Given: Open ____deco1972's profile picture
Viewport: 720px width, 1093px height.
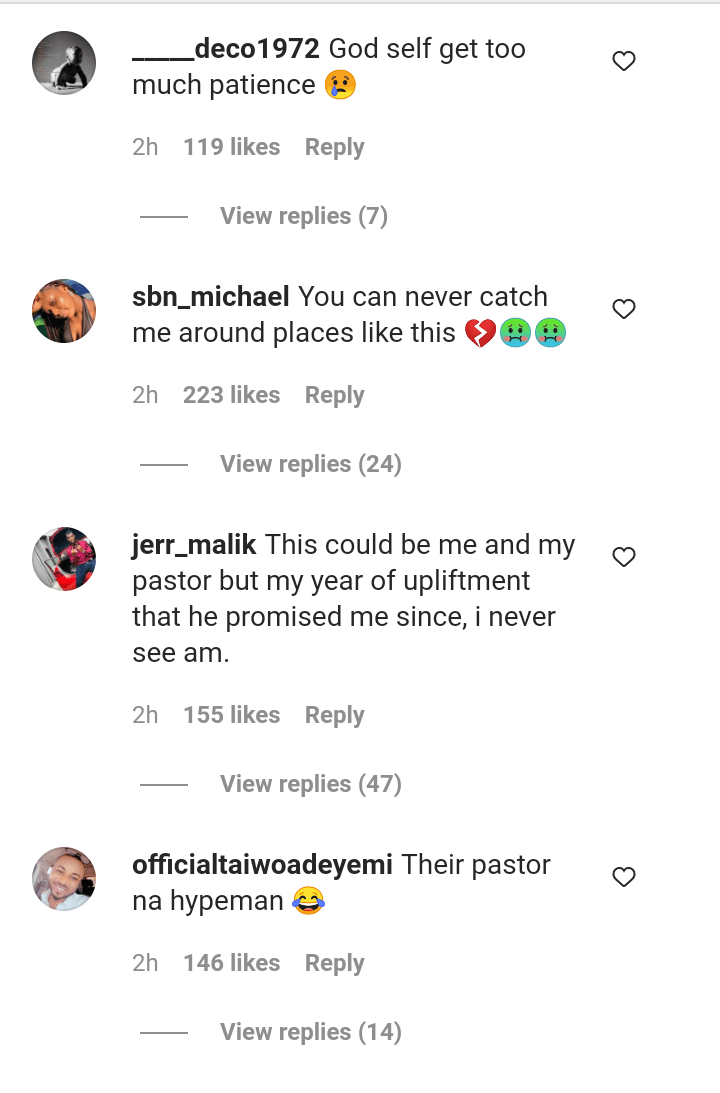Looking at the screenshot, I should click(64, 63).
